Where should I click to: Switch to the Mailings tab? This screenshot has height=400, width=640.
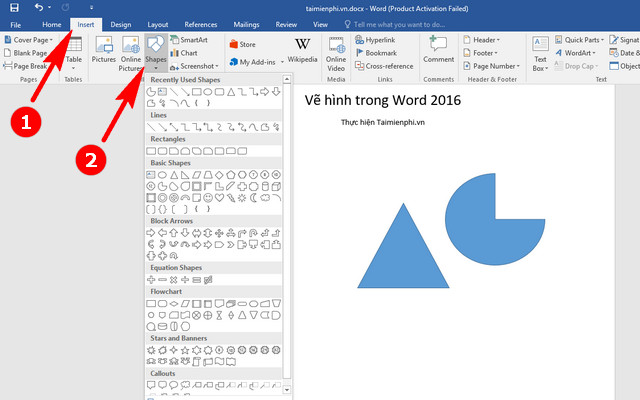(246, 24)
